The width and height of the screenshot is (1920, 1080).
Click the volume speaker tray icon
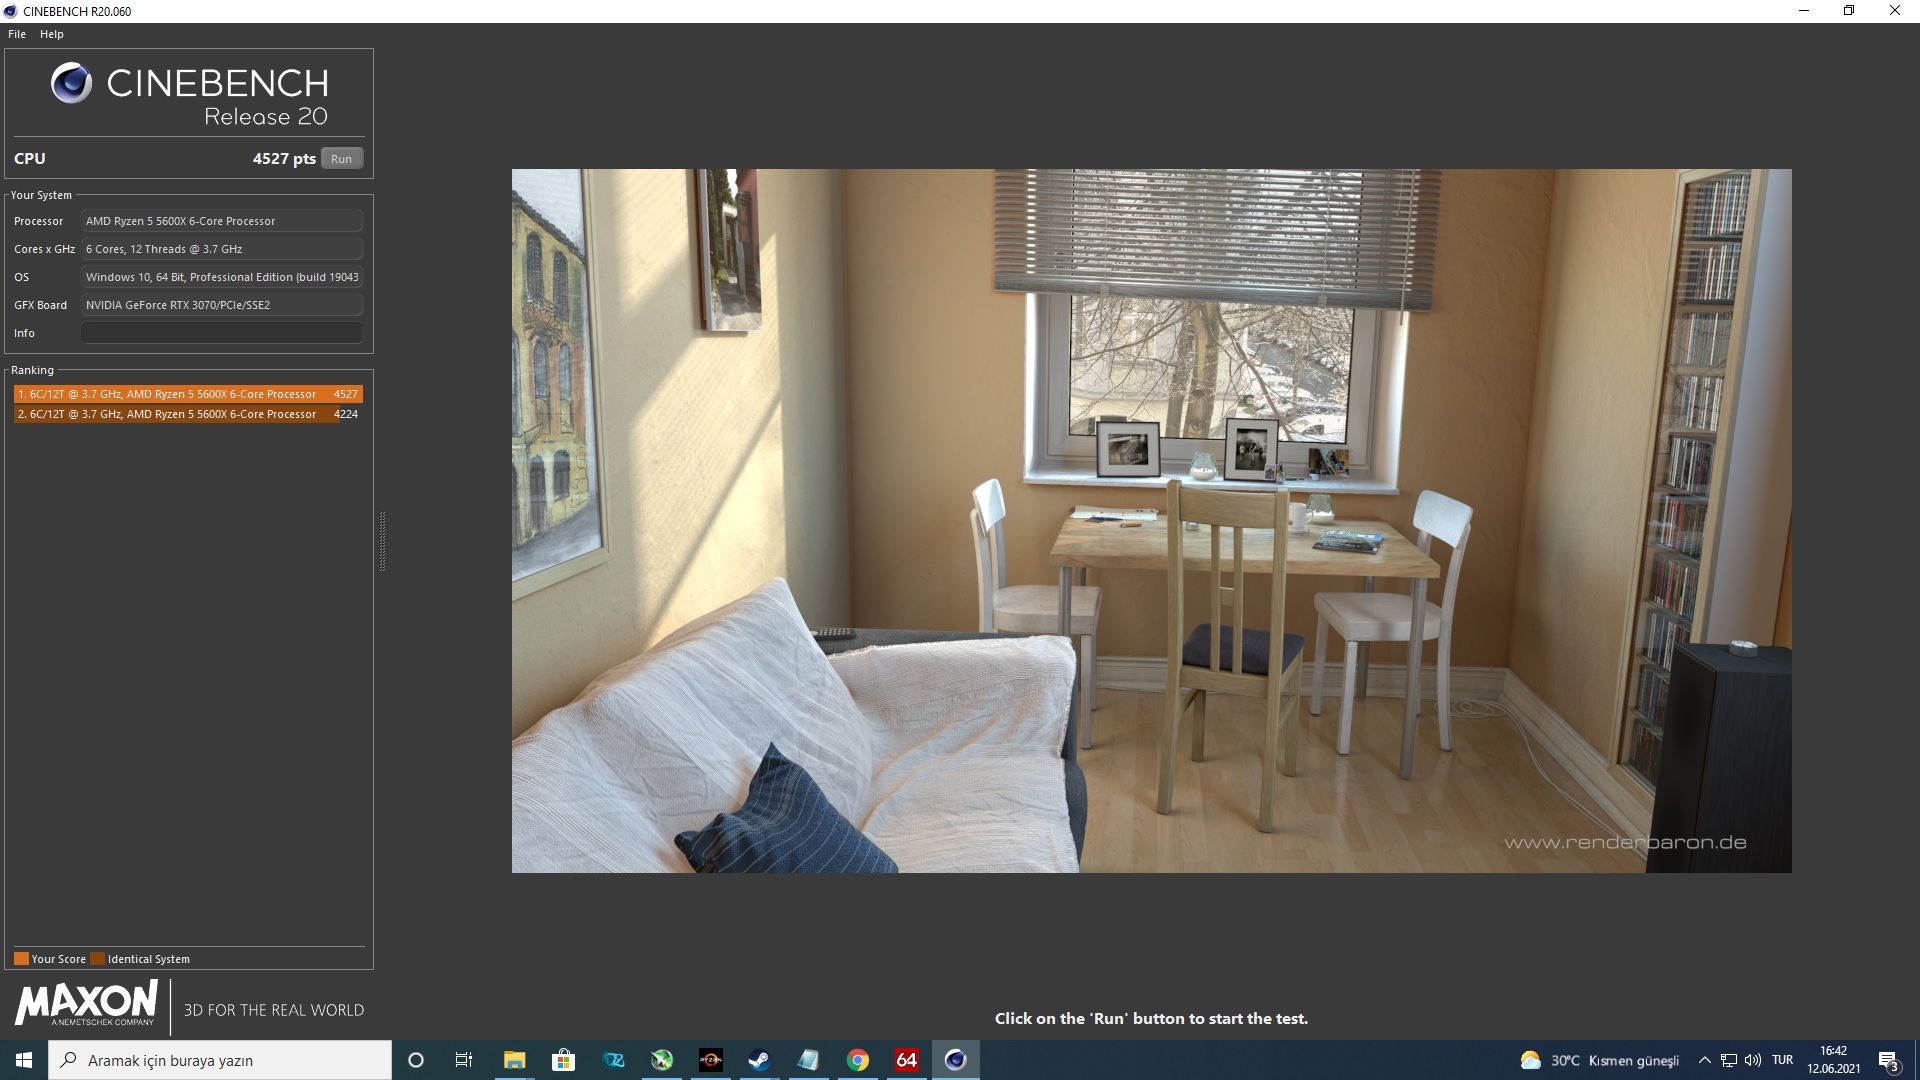[x=1752, y=1060]
